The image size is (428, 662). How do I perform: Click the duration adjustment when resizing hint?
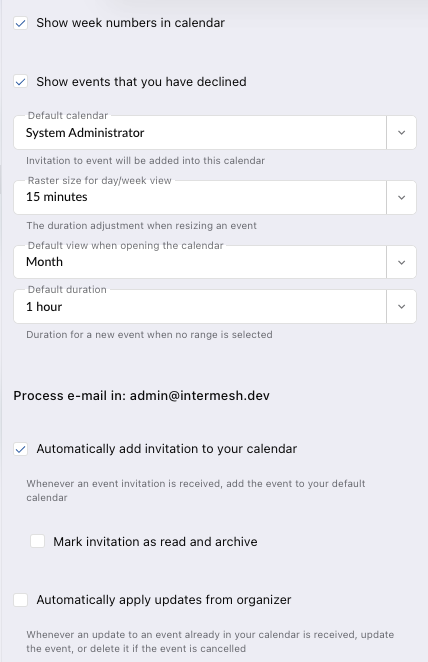(x=141, y=226)
